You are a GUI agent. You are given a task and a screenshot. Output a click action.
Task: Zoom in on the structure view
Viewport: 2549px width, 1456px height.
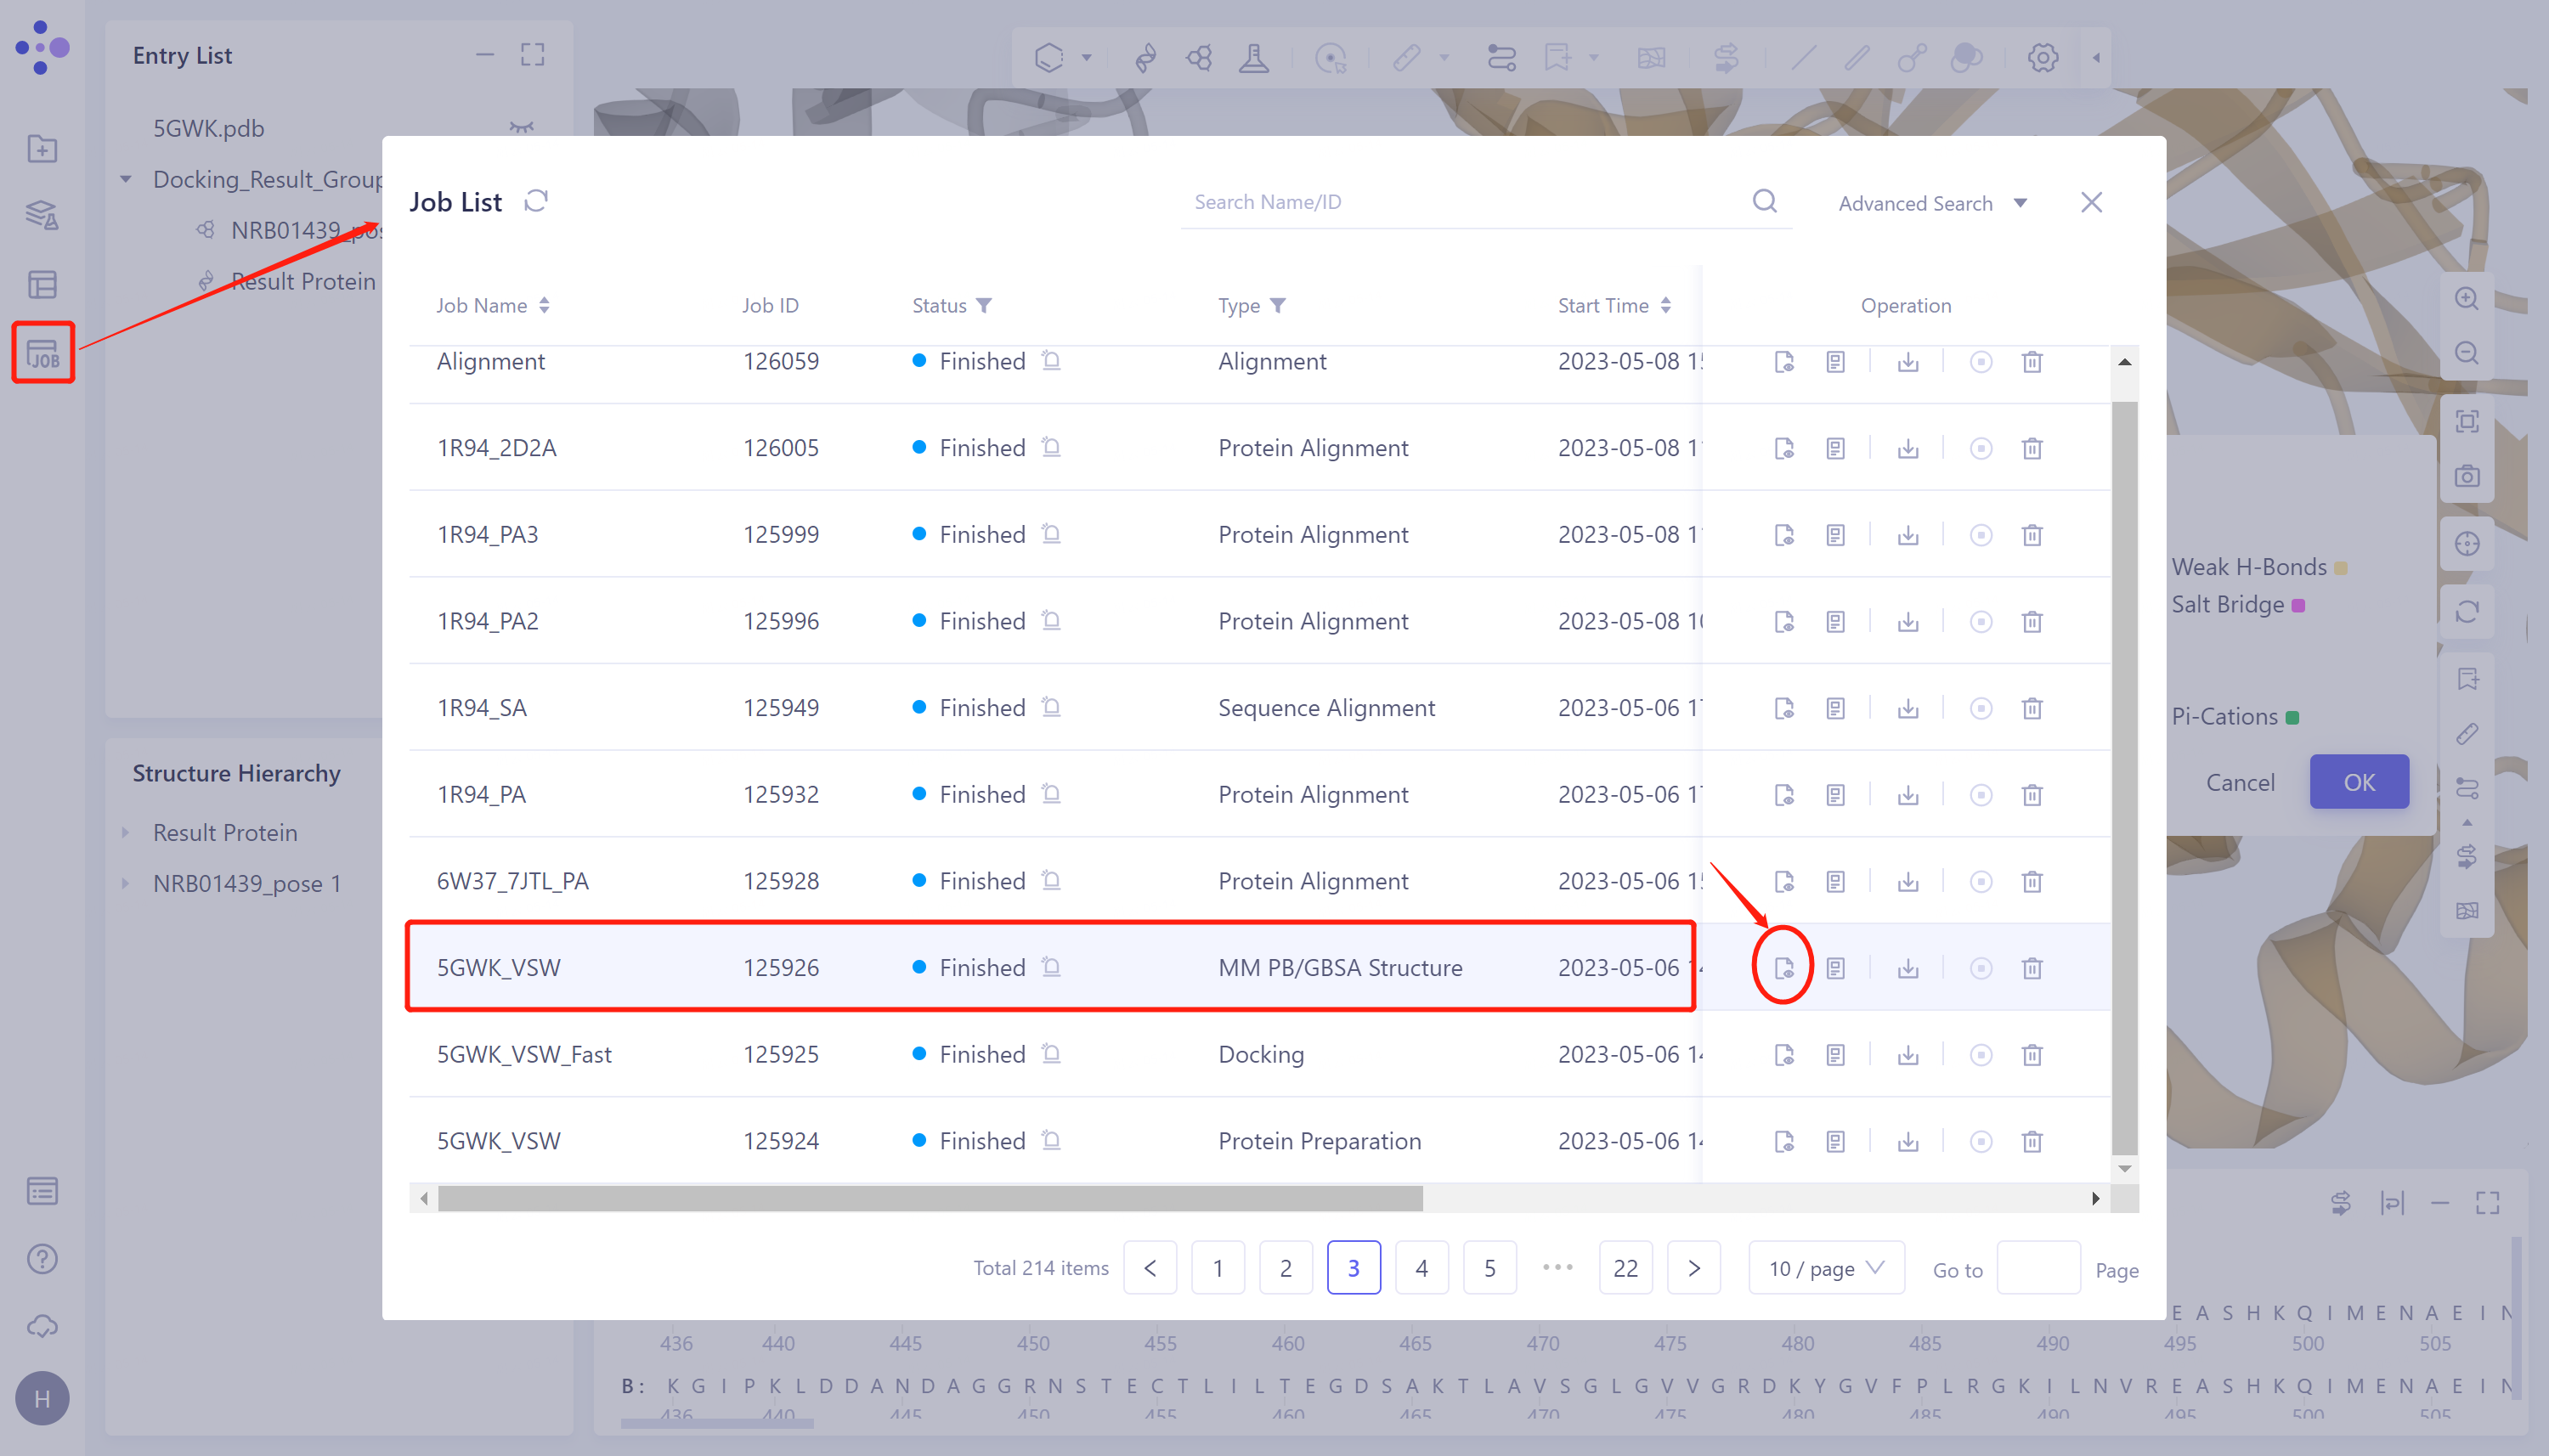[x=2468, y=299]
